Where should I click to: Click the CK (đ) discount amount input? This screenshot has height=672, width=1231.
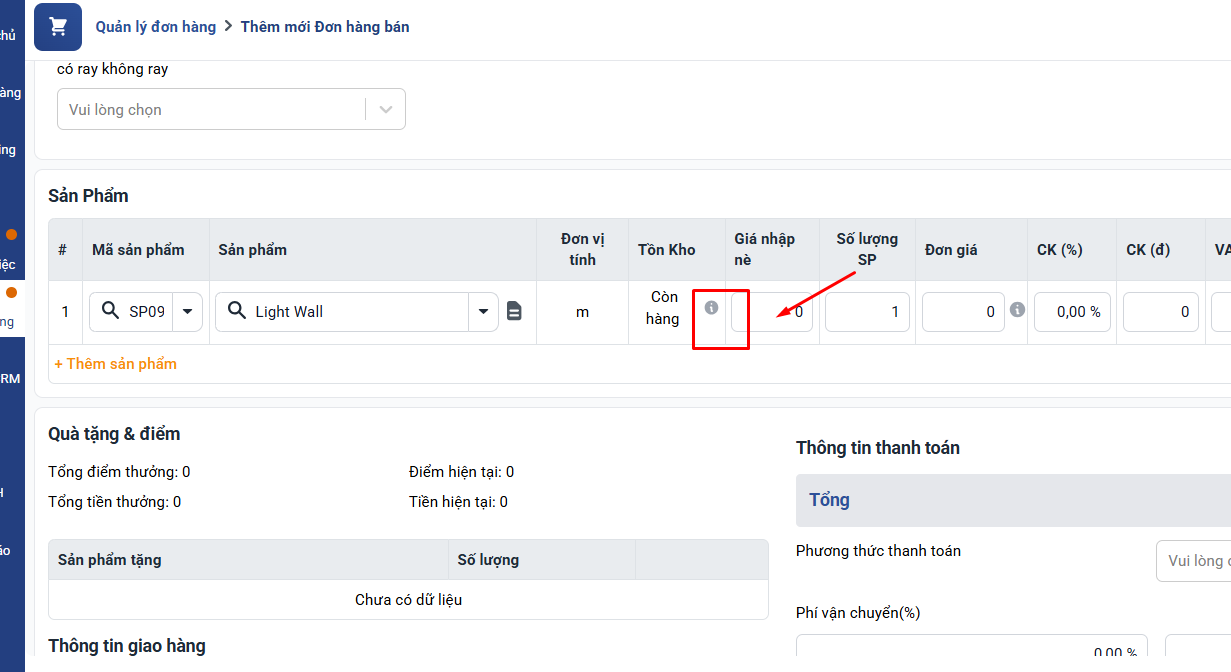[1160, 312]
